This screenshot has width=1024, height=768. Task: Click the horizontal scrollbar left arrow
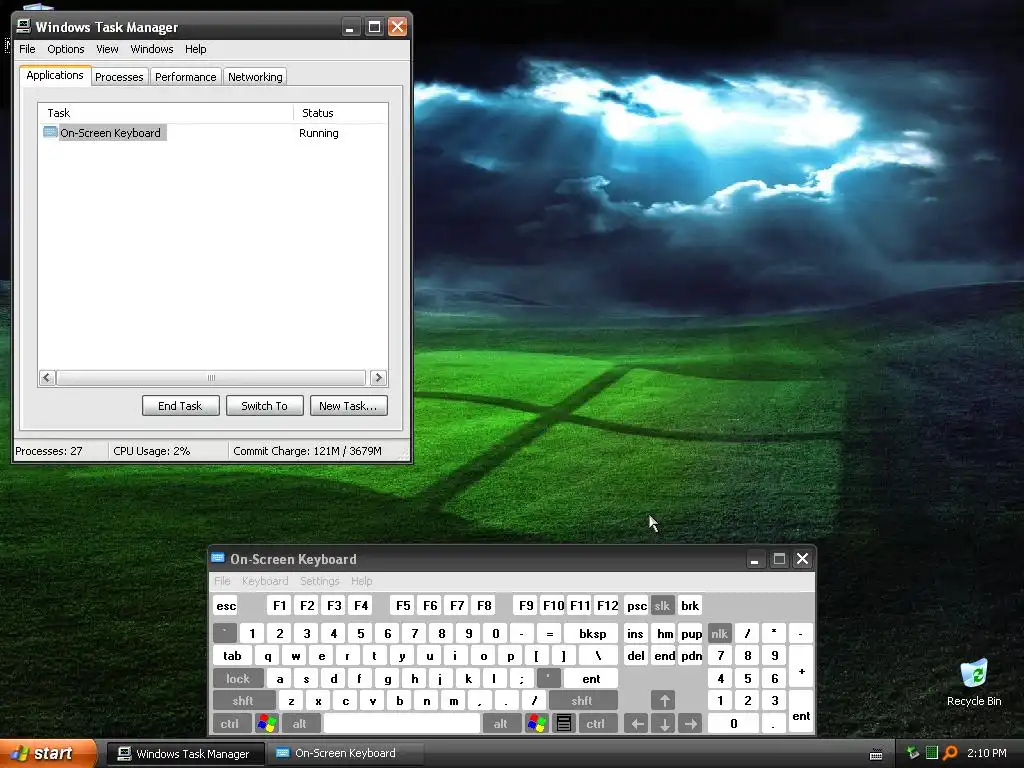pos(46,377)
